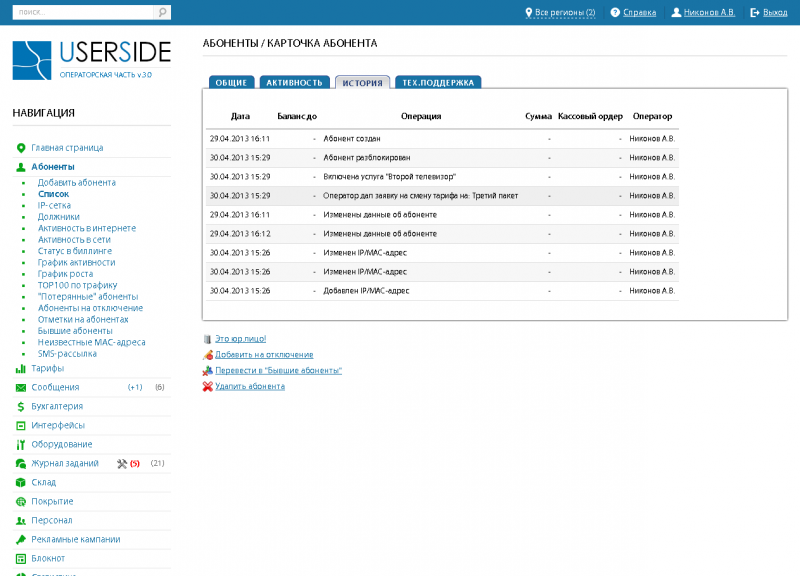Select Должники in the subscribers submenu
This screenshot has width=800, height=576.
pos(58,216)
